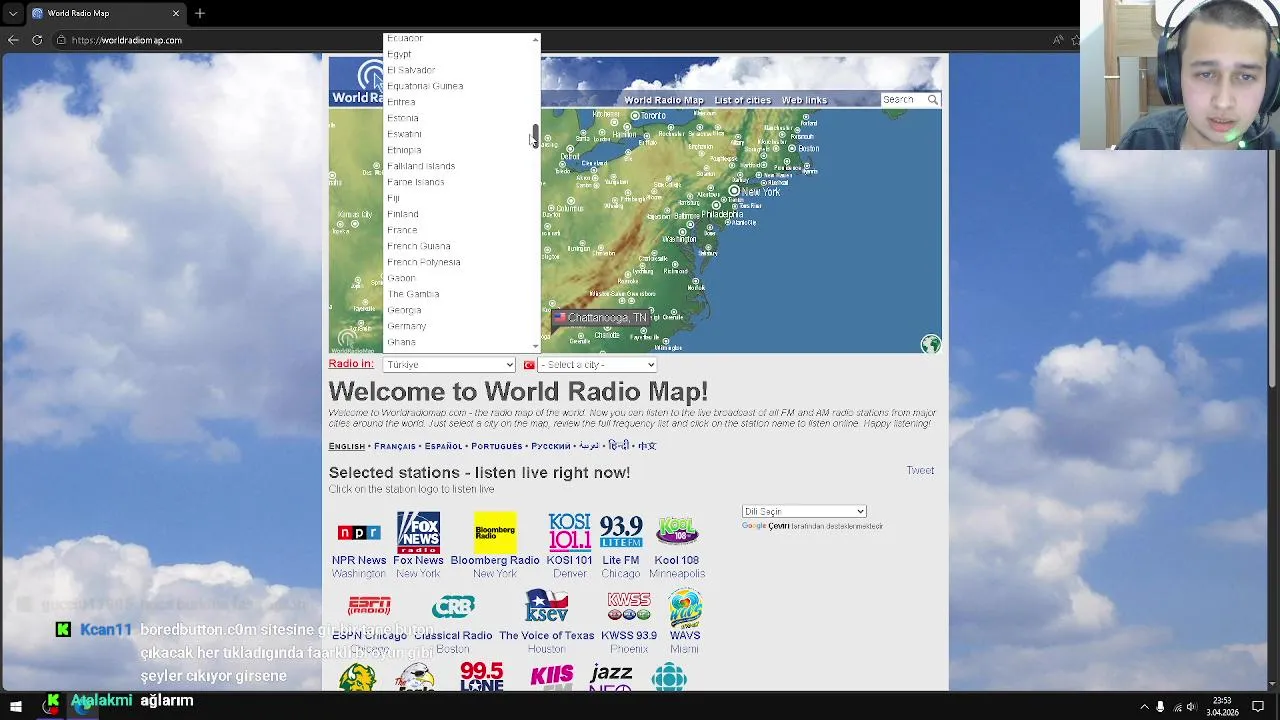Open the 99.5 Lone station logo
This screenshot has height=720, width=1280.
(x=482, y=677)
